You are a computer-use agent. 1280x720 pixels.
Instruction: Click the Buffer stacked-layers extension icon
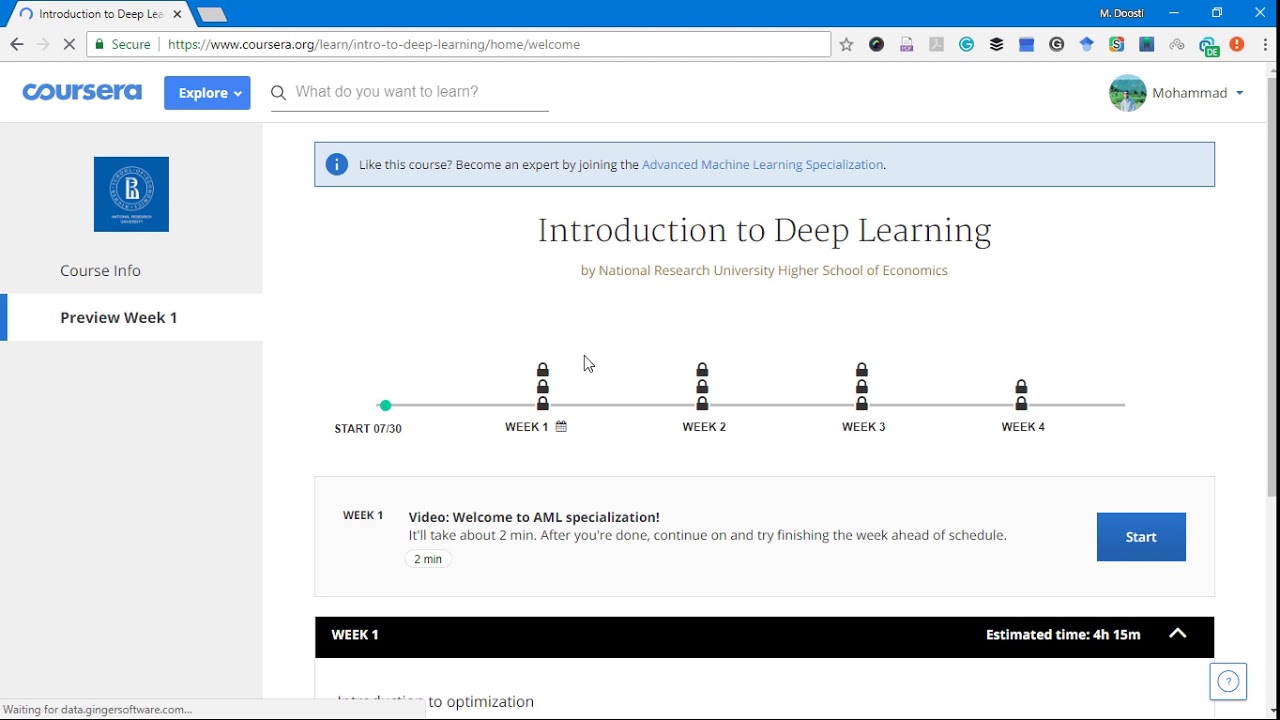[997, 44]
